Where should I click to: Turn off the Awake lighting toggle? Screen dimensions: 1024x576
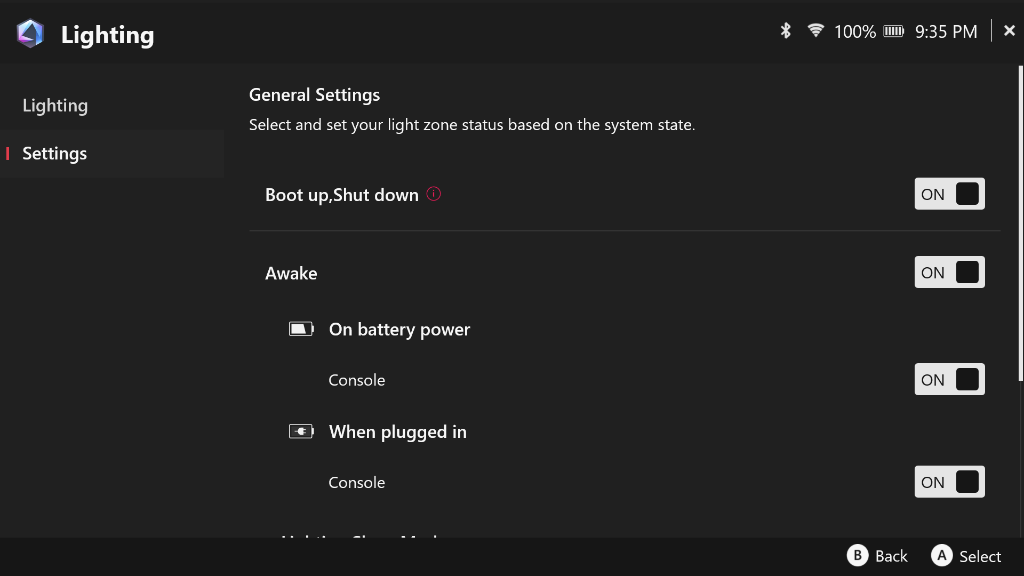949,273
